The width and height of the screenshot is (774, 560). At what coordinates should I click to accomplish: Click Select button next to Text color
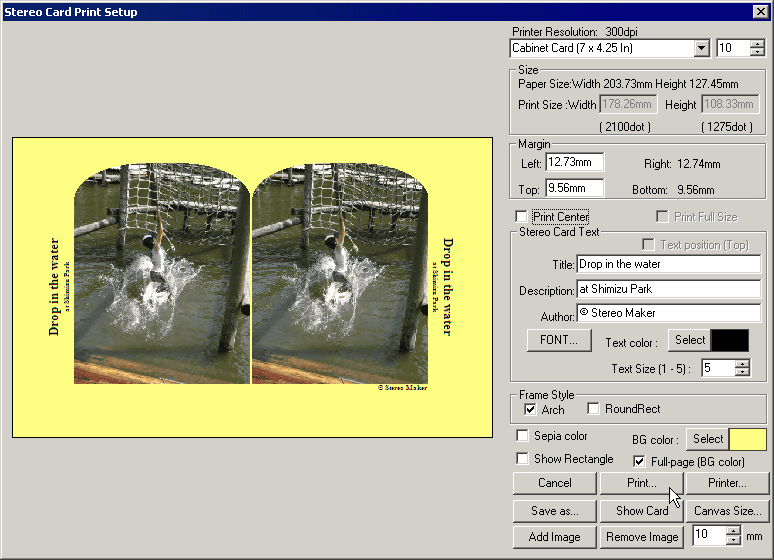[689, 340]
